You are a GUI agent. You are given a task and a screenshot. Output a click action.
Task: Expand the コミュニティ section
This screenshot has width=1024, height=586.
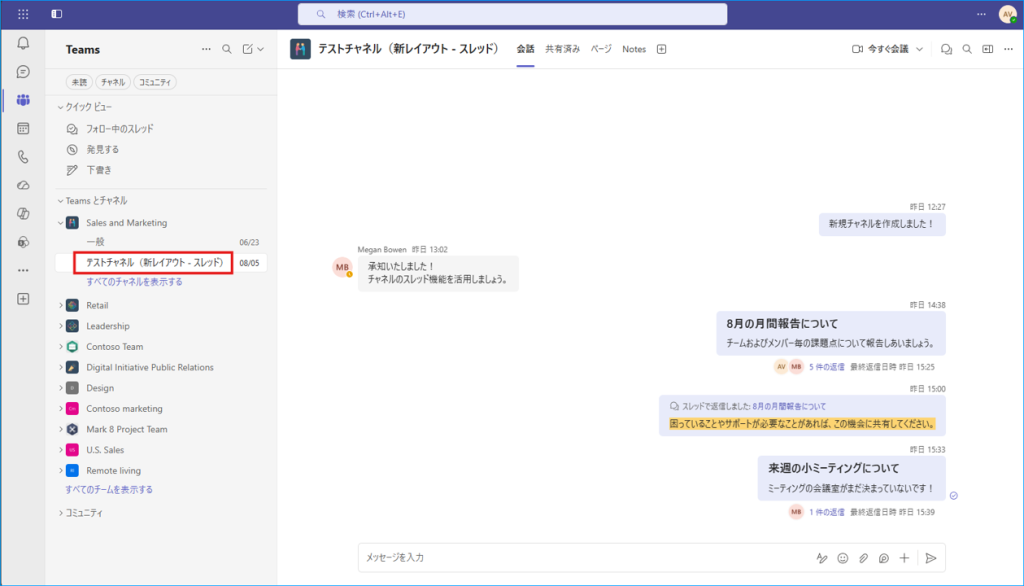click(x=61, y=513)
